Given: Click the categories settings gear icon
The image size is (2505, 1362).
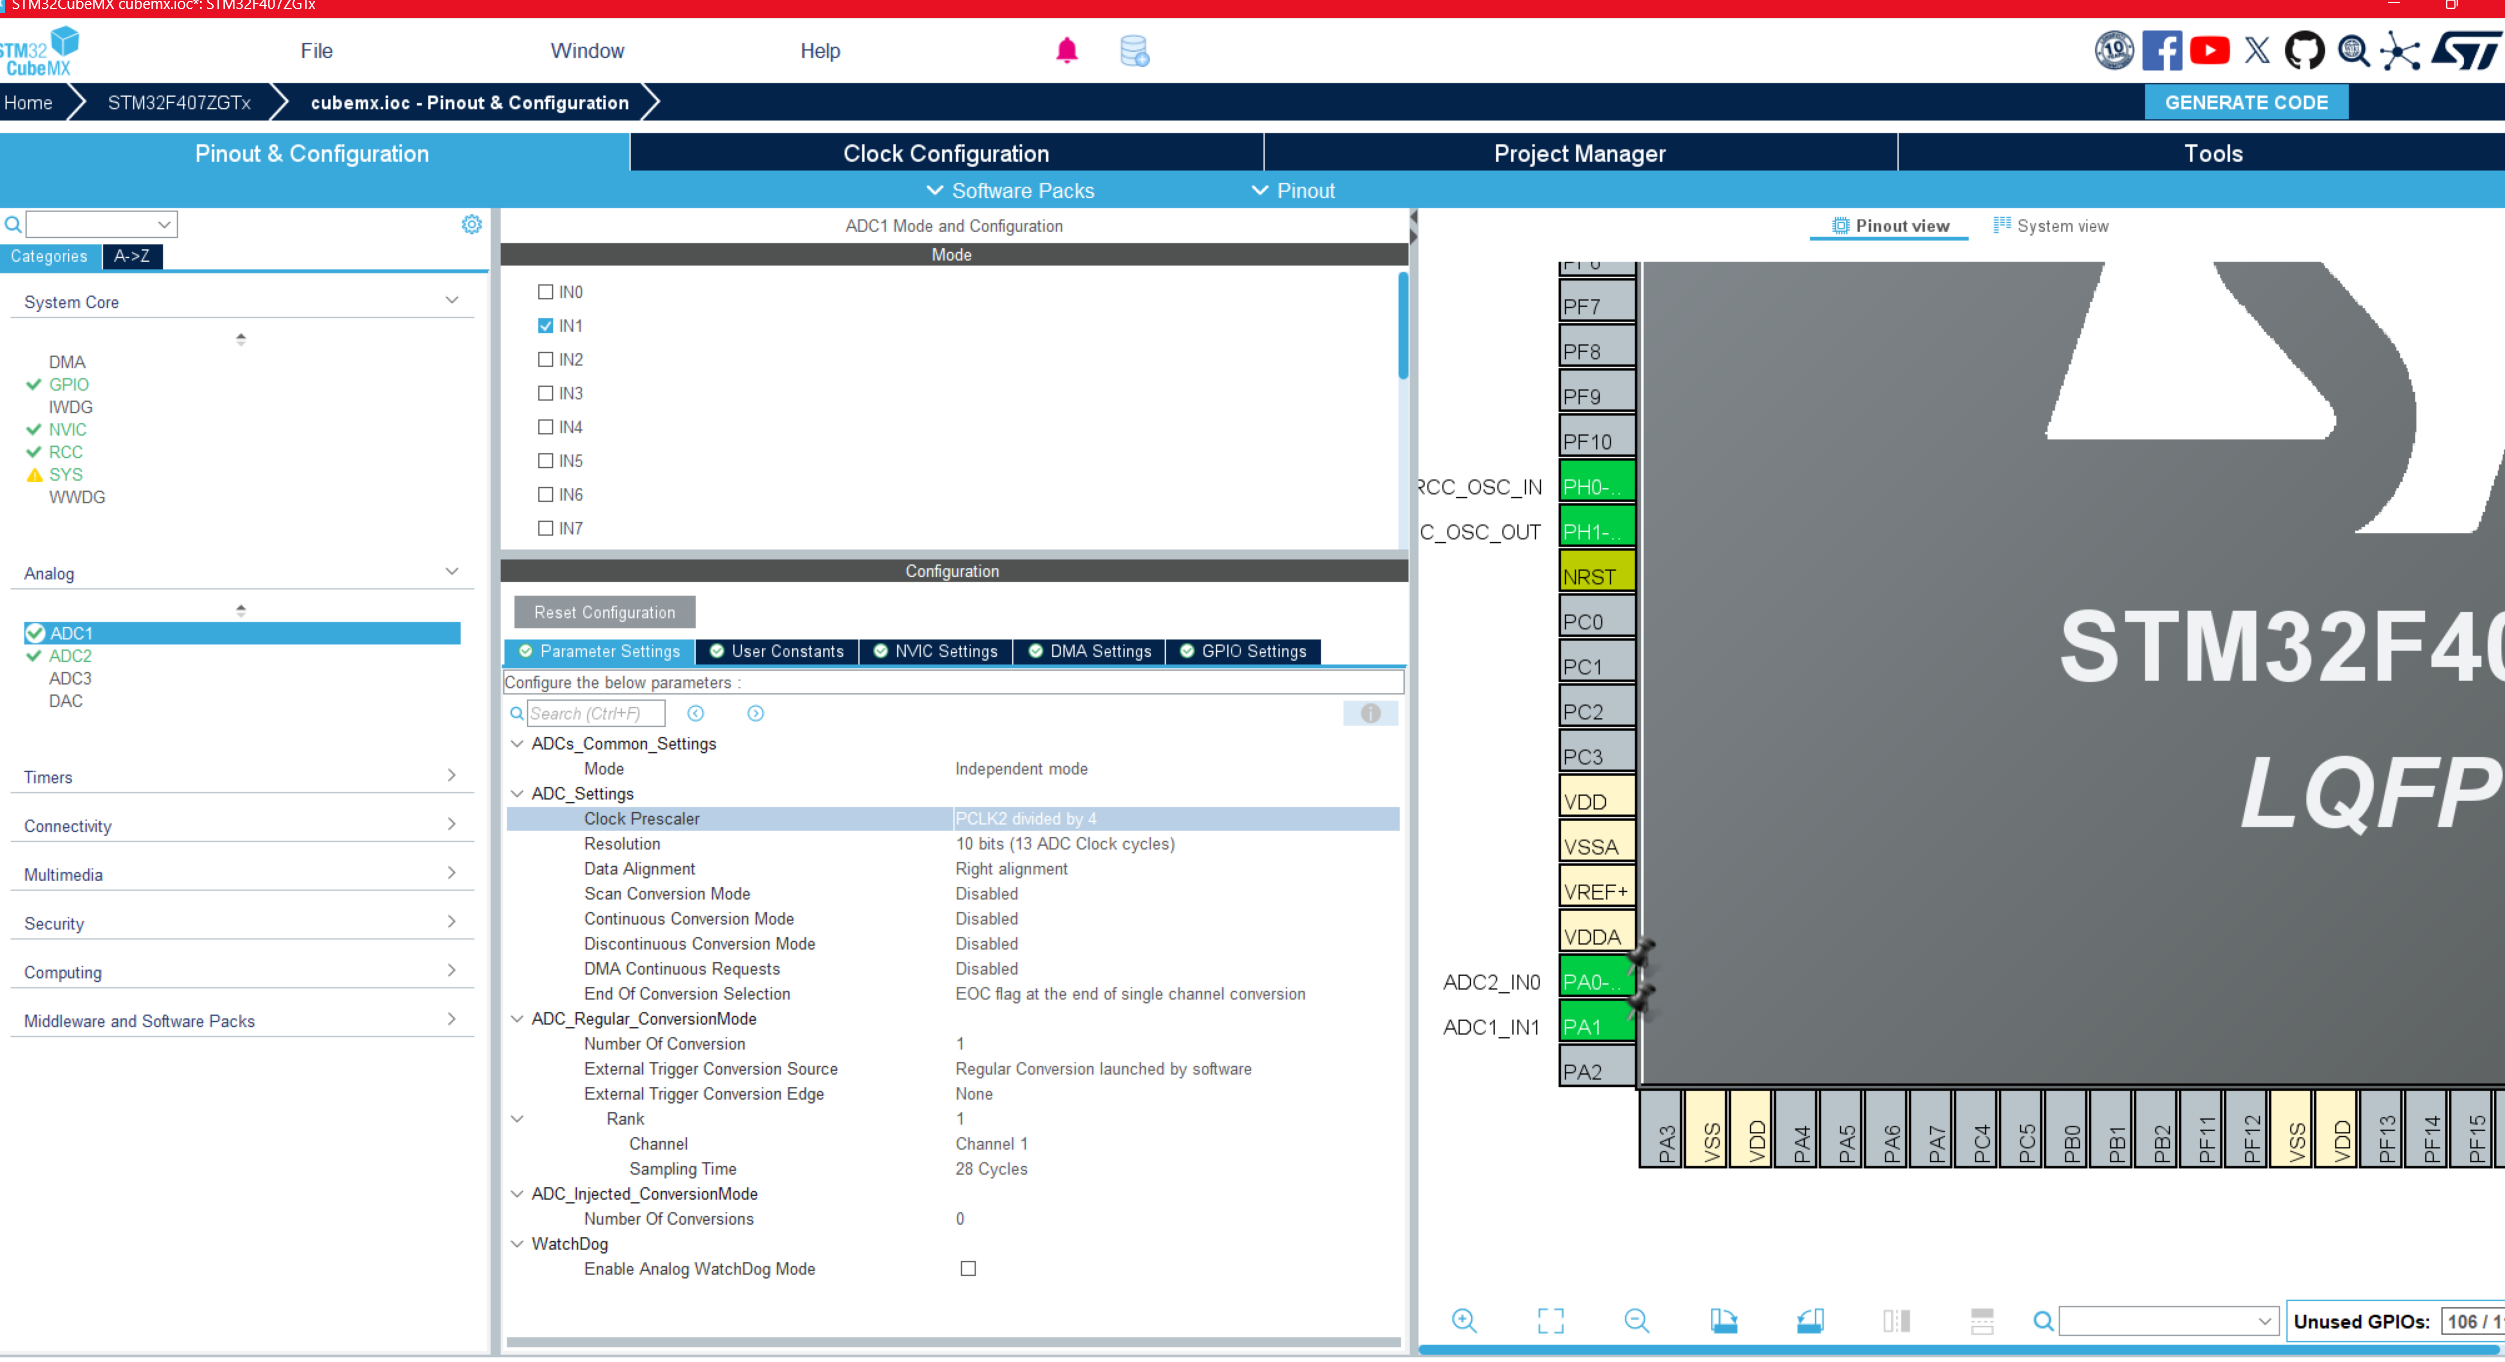Looking at the screenshot, I should (472, 224).
